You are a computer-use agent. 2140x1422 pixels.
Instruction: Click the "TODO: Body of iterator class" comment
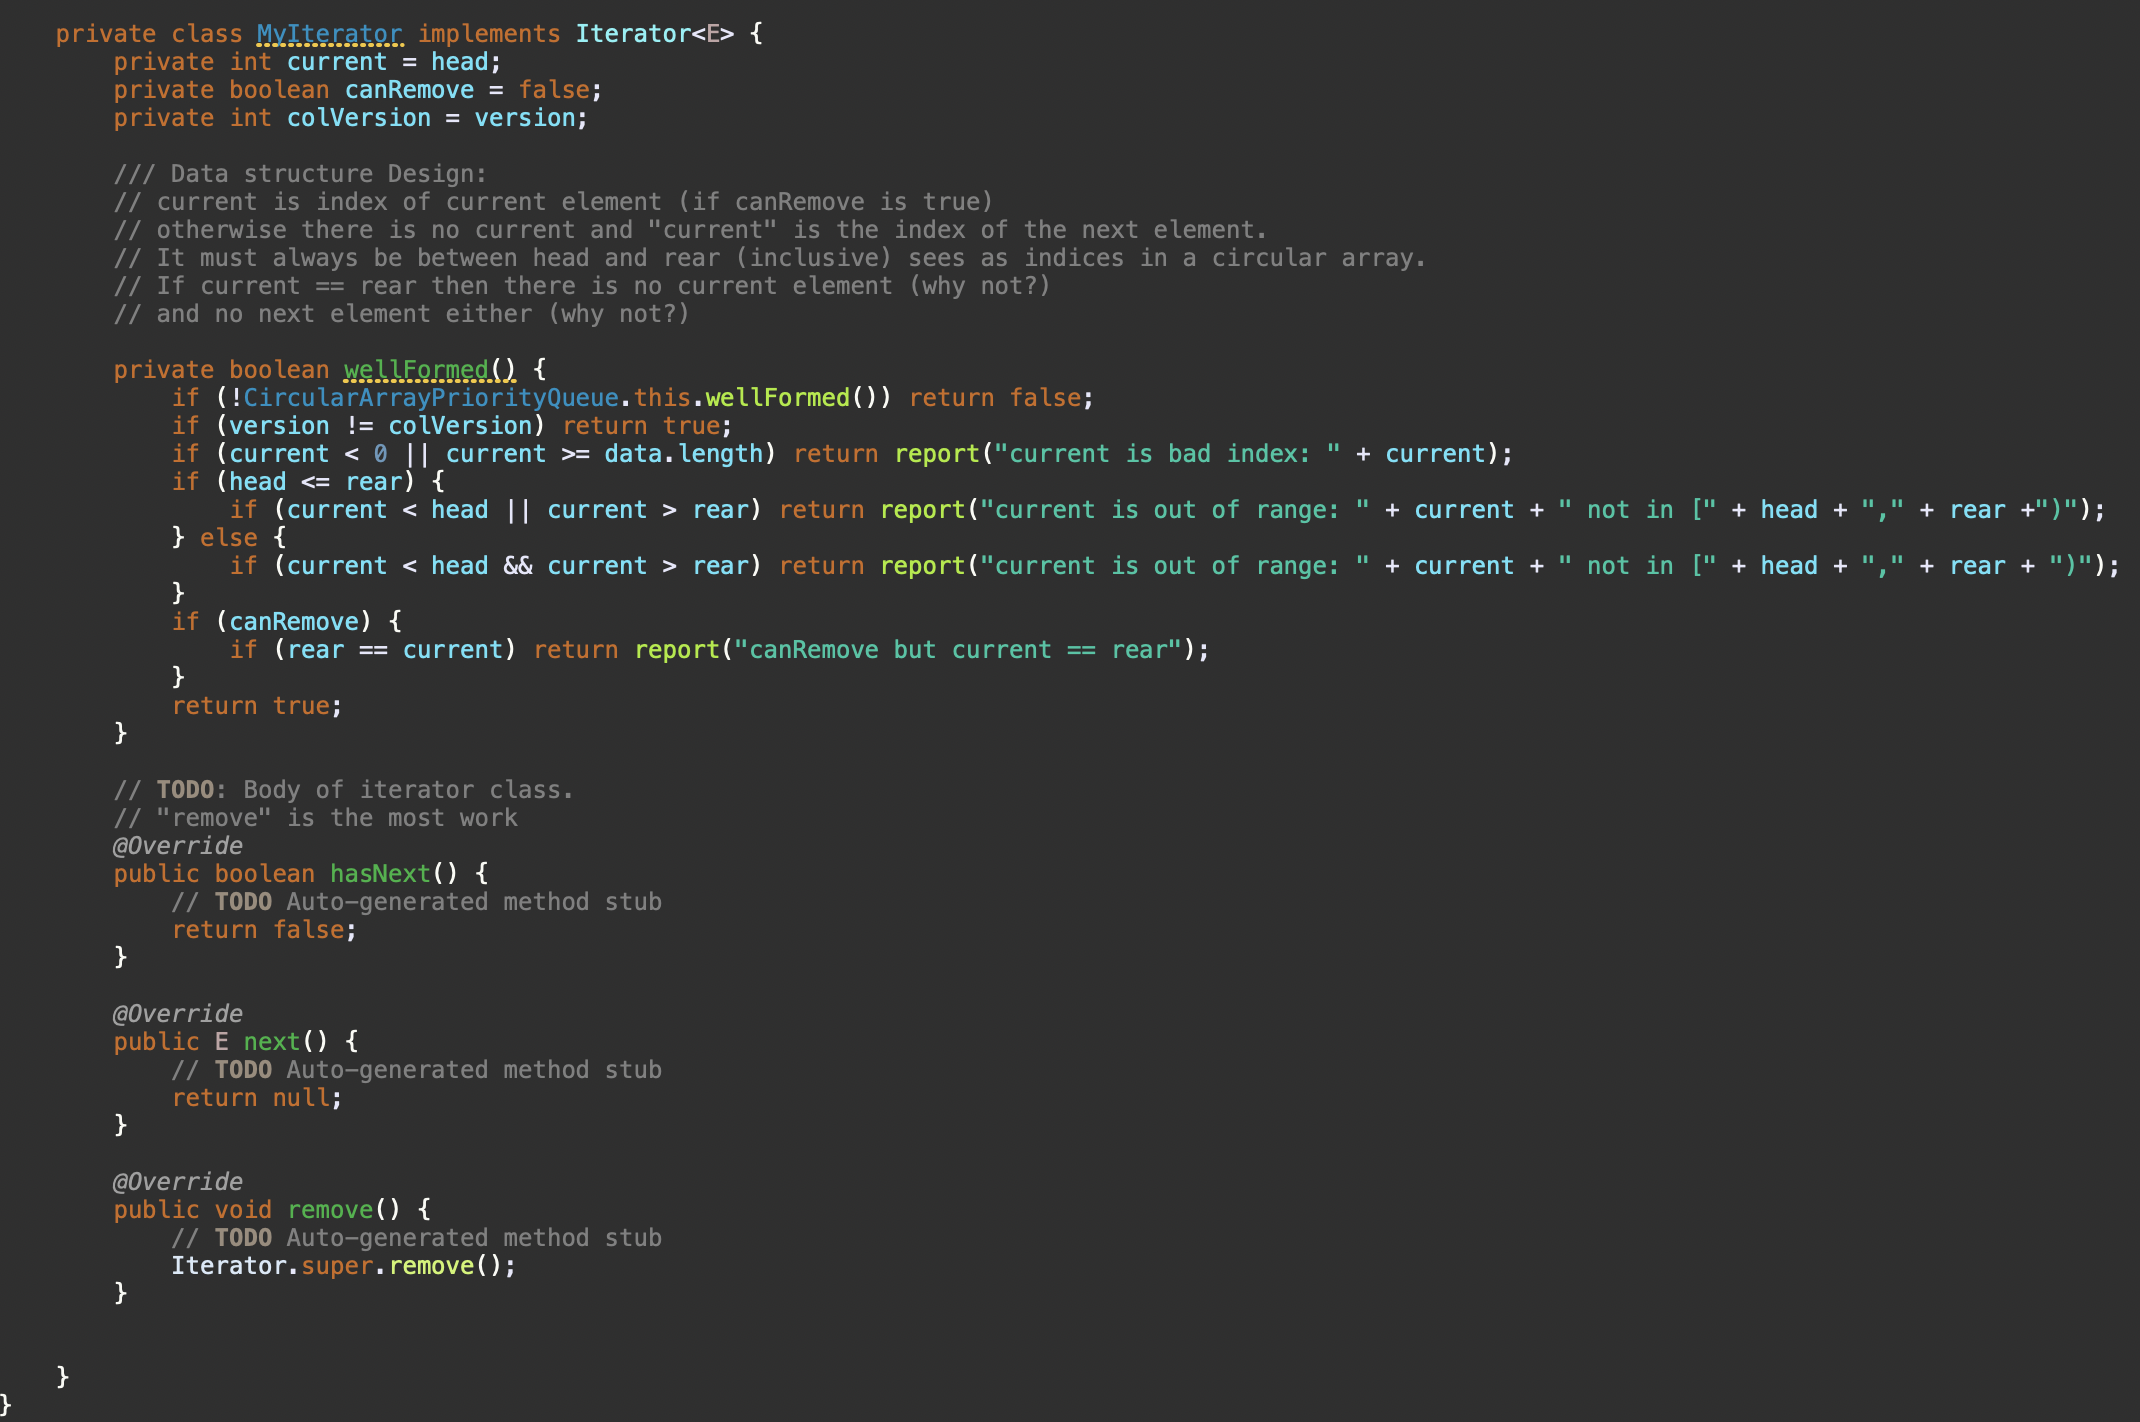[344, 790]
